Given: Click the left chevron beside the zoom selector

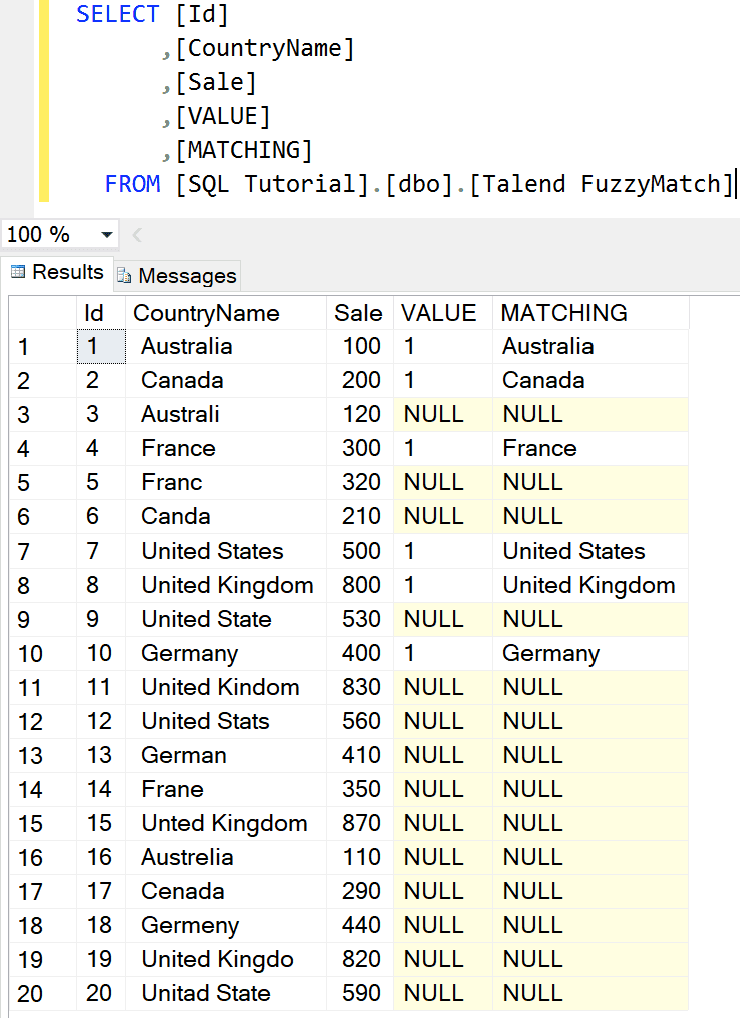Looking at the screenshot, I should [136, 233].
